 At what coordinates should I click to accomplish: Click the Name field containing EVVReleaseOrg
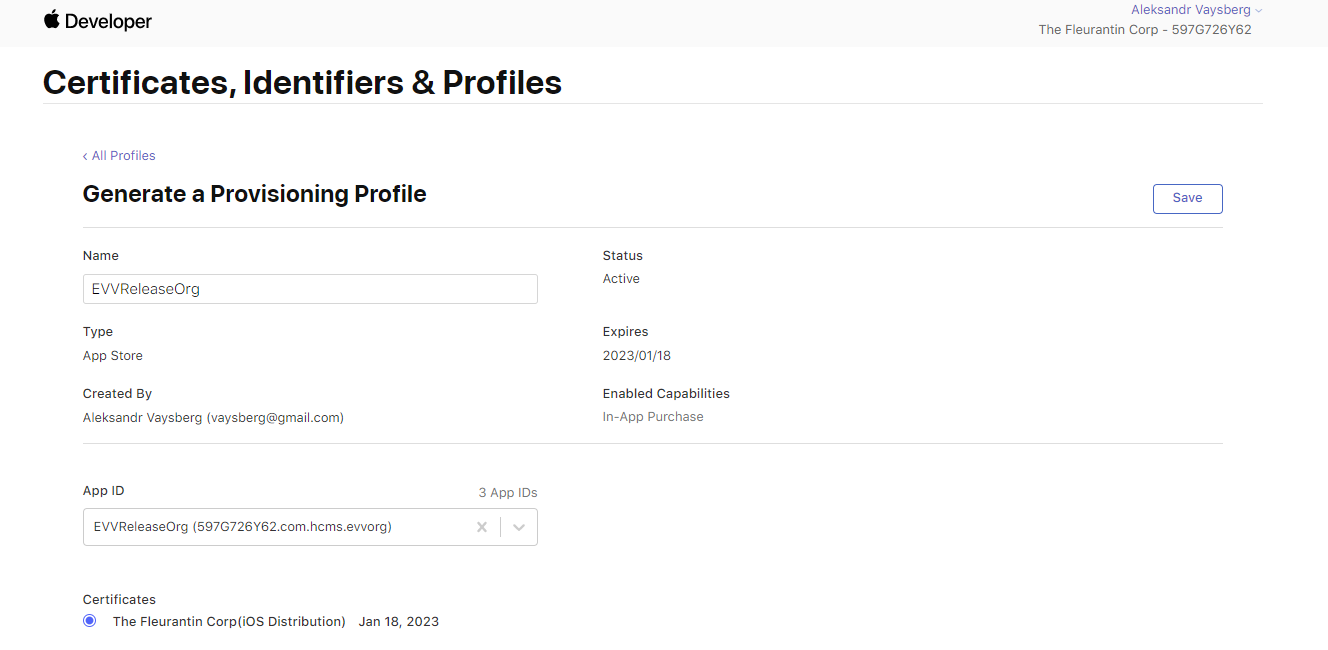click(x=310, y=289)
